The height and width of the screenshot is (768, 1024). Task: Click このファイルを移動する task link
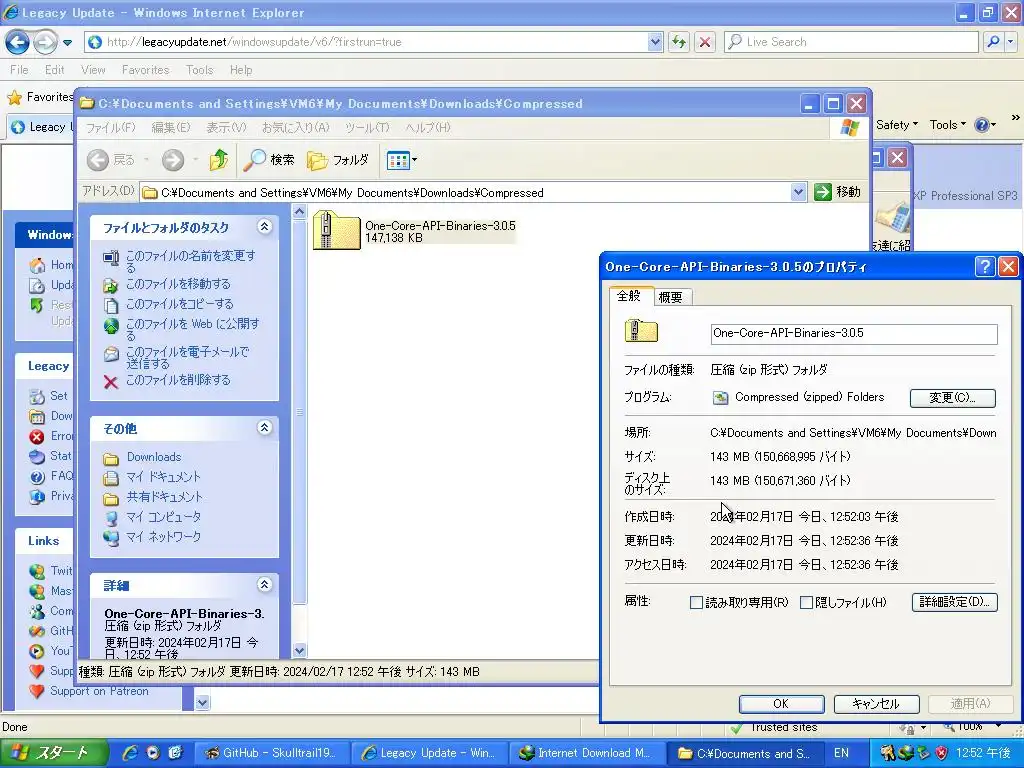[x=178, y=284]
